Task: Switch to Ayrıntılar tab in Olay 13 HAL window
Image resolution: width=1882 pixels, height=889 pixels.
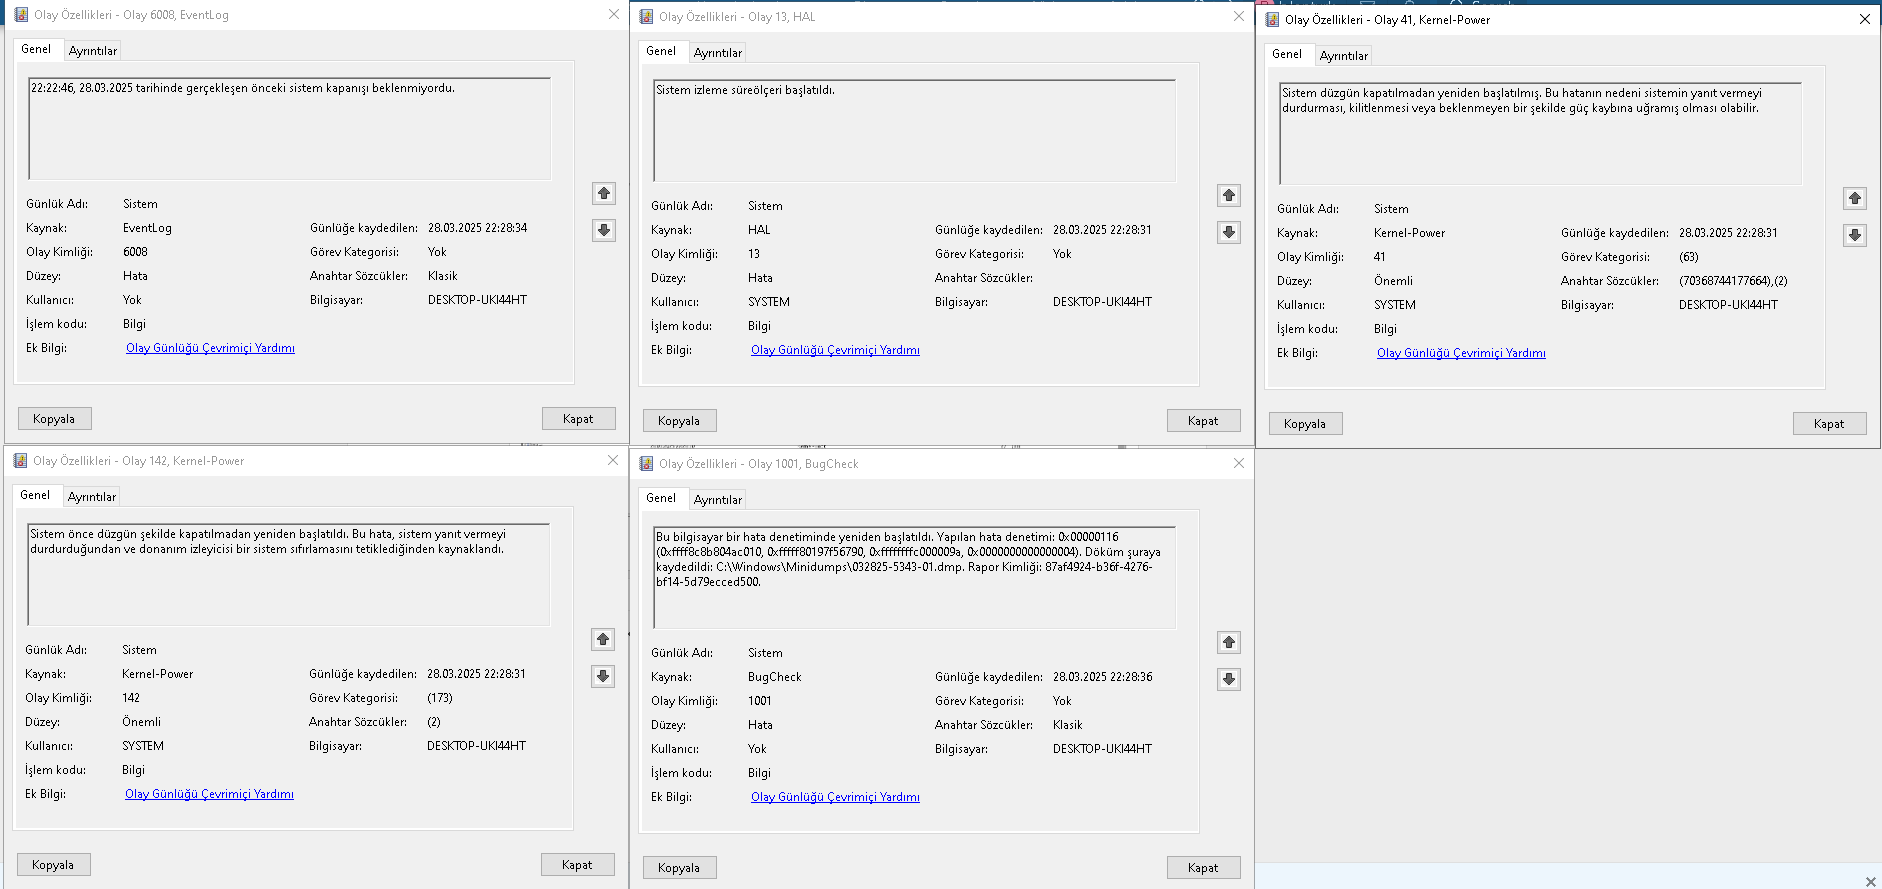Action: click(x=718, y=53)
